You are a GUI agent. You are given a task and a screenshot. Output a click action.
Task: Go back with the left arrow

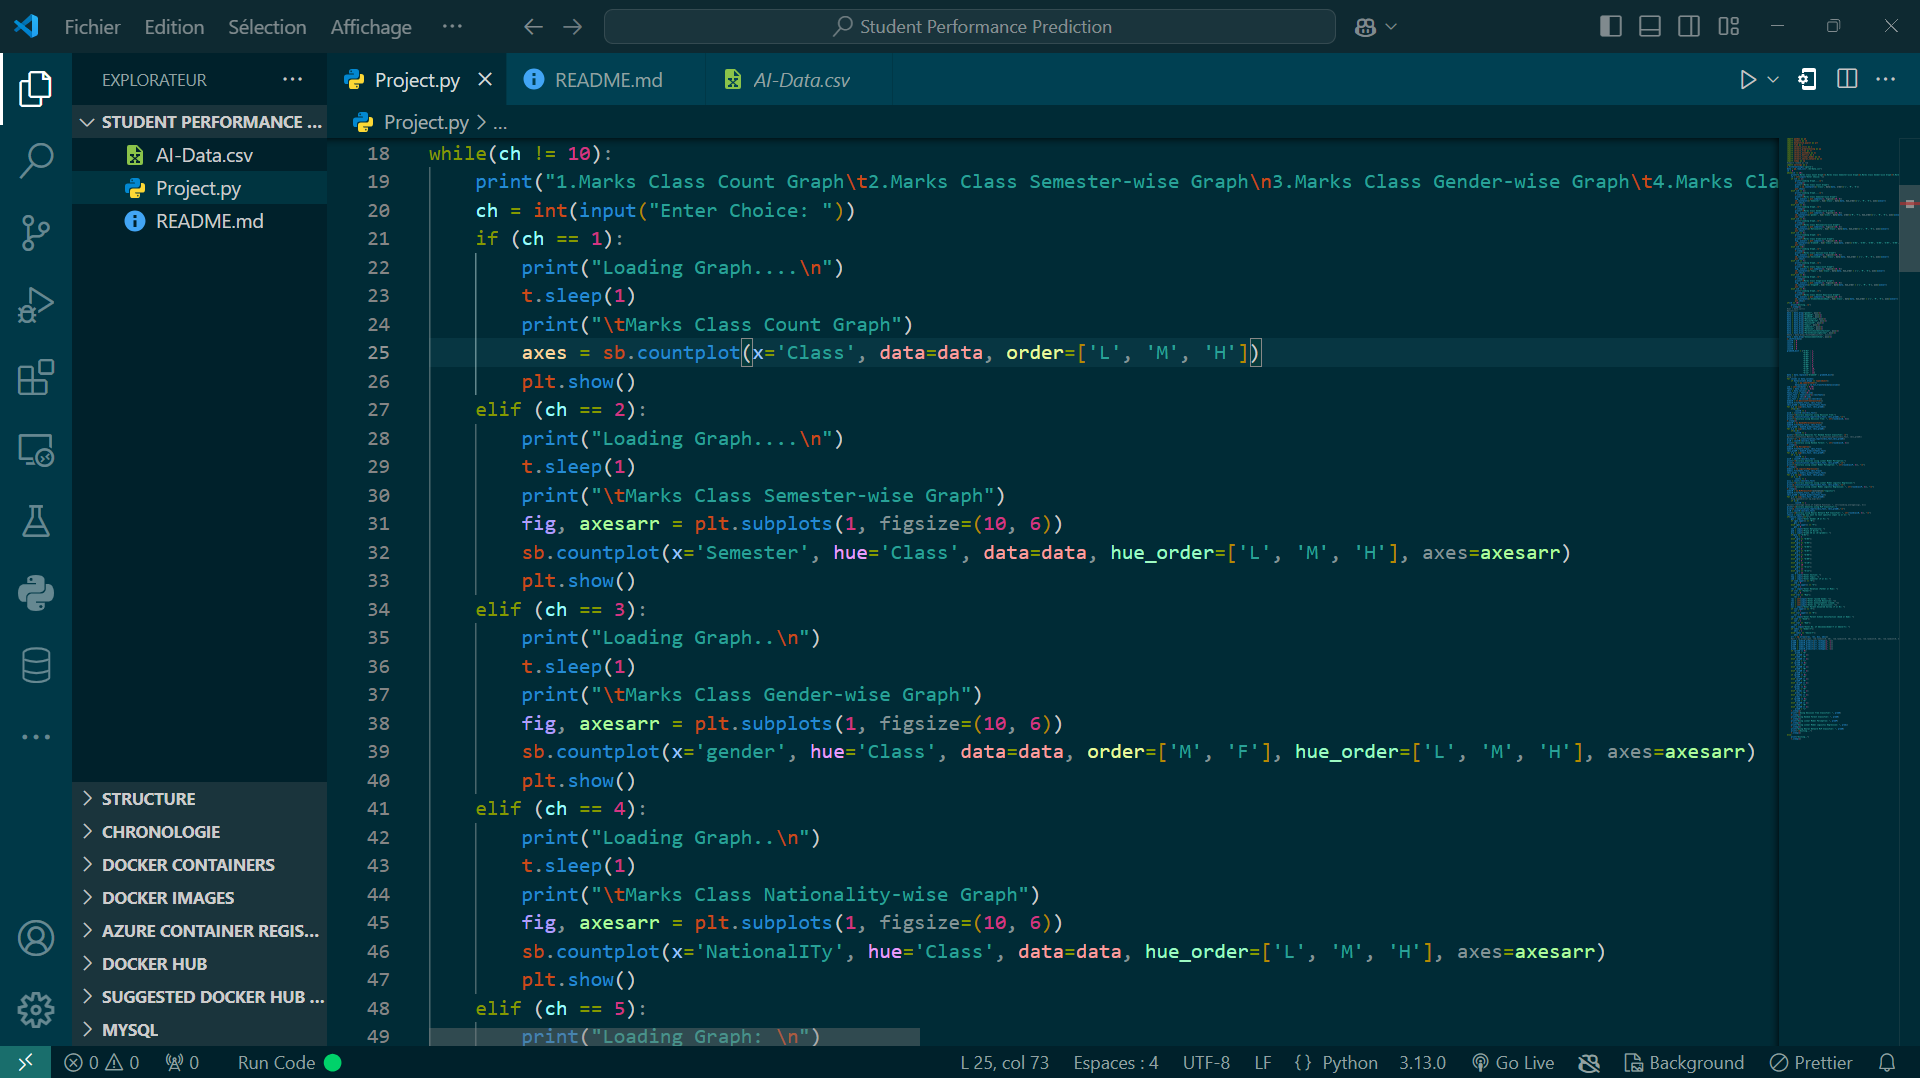(x=533, y=27)
